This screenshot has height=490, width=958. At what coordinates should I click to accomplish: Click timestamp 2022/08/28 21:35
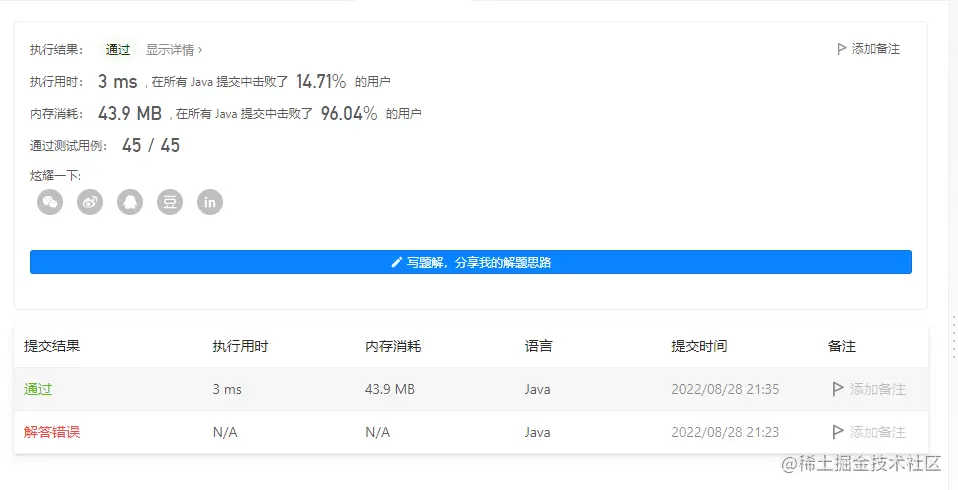(x=725, y=389)
